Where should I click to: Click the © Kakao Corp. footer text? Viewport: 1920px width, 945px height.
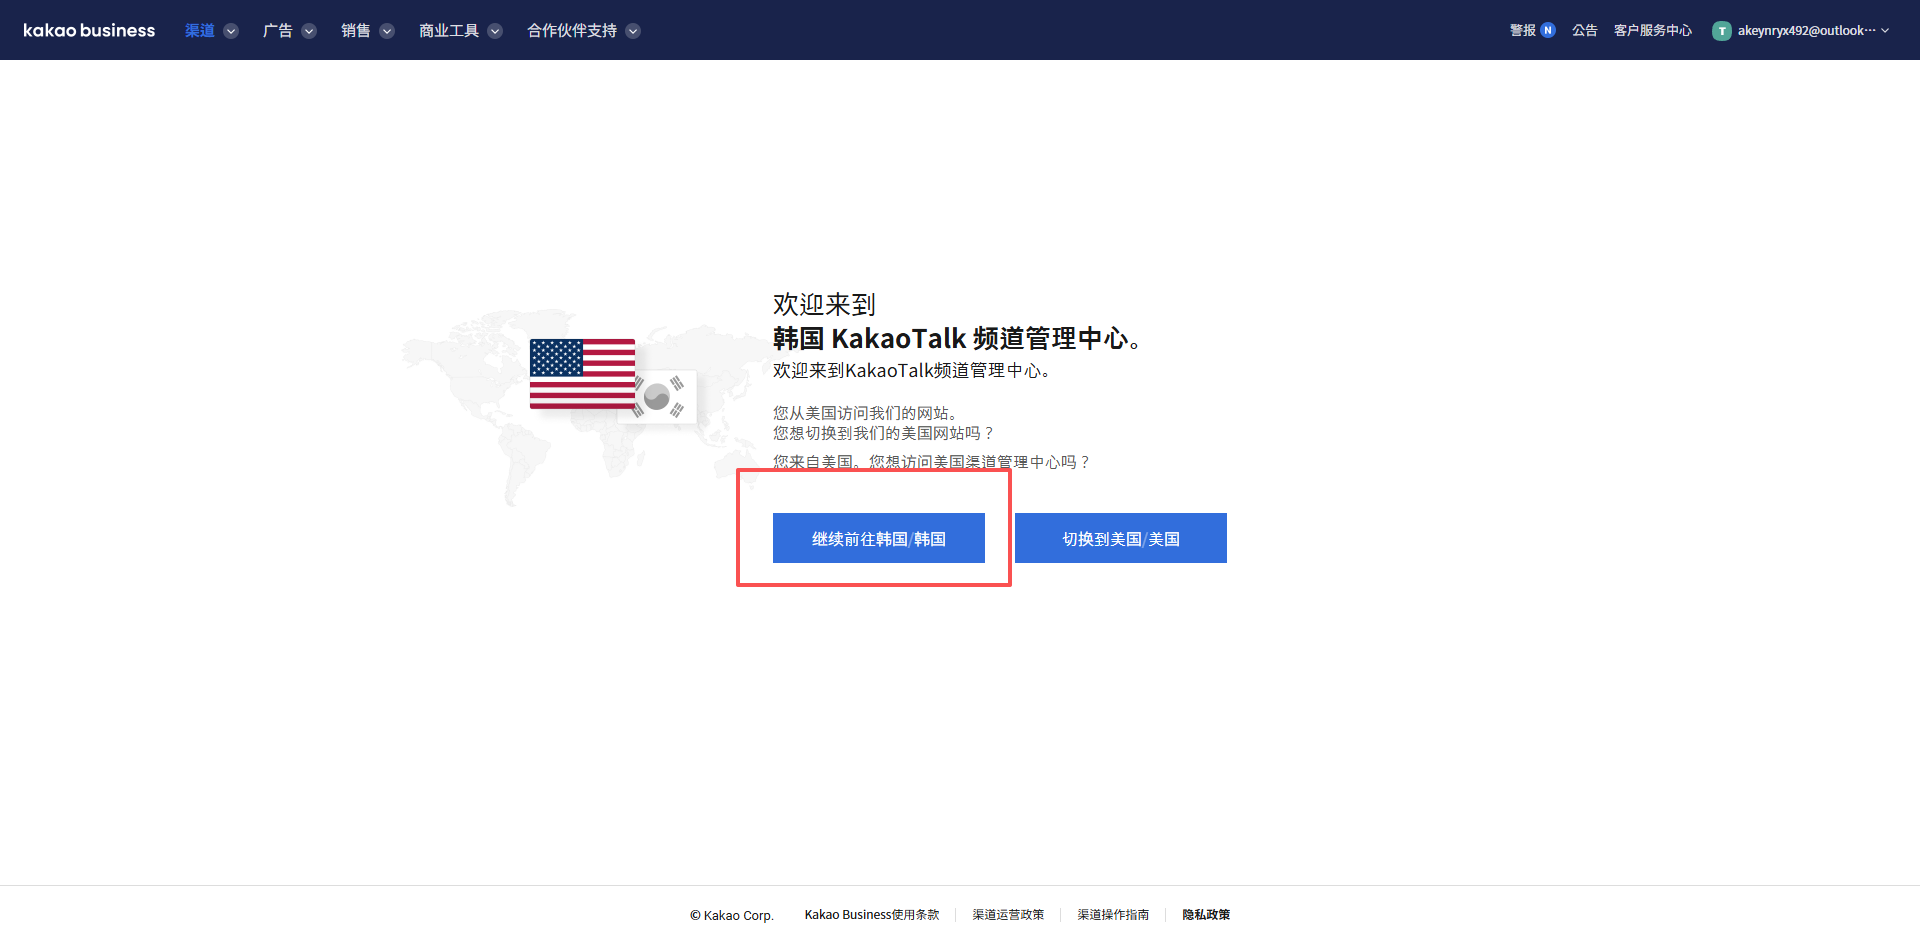click(731, 915)
